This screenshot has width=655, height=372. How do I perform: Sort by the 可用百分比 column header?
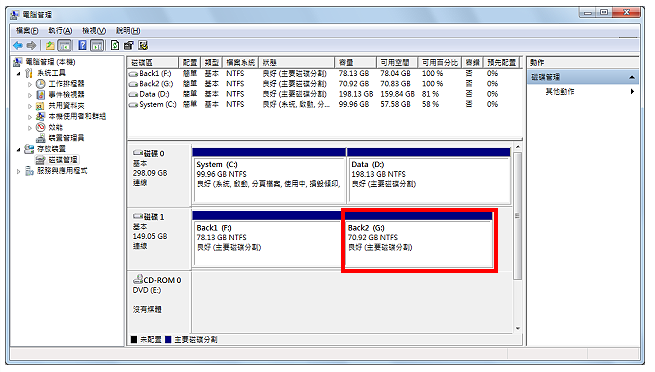(x=439, y=63)
